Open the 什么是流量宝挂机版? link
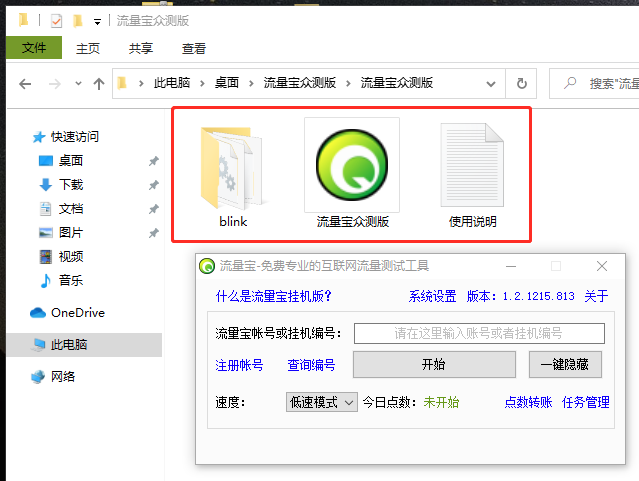The image size is (639, 481). pos(273,296)
